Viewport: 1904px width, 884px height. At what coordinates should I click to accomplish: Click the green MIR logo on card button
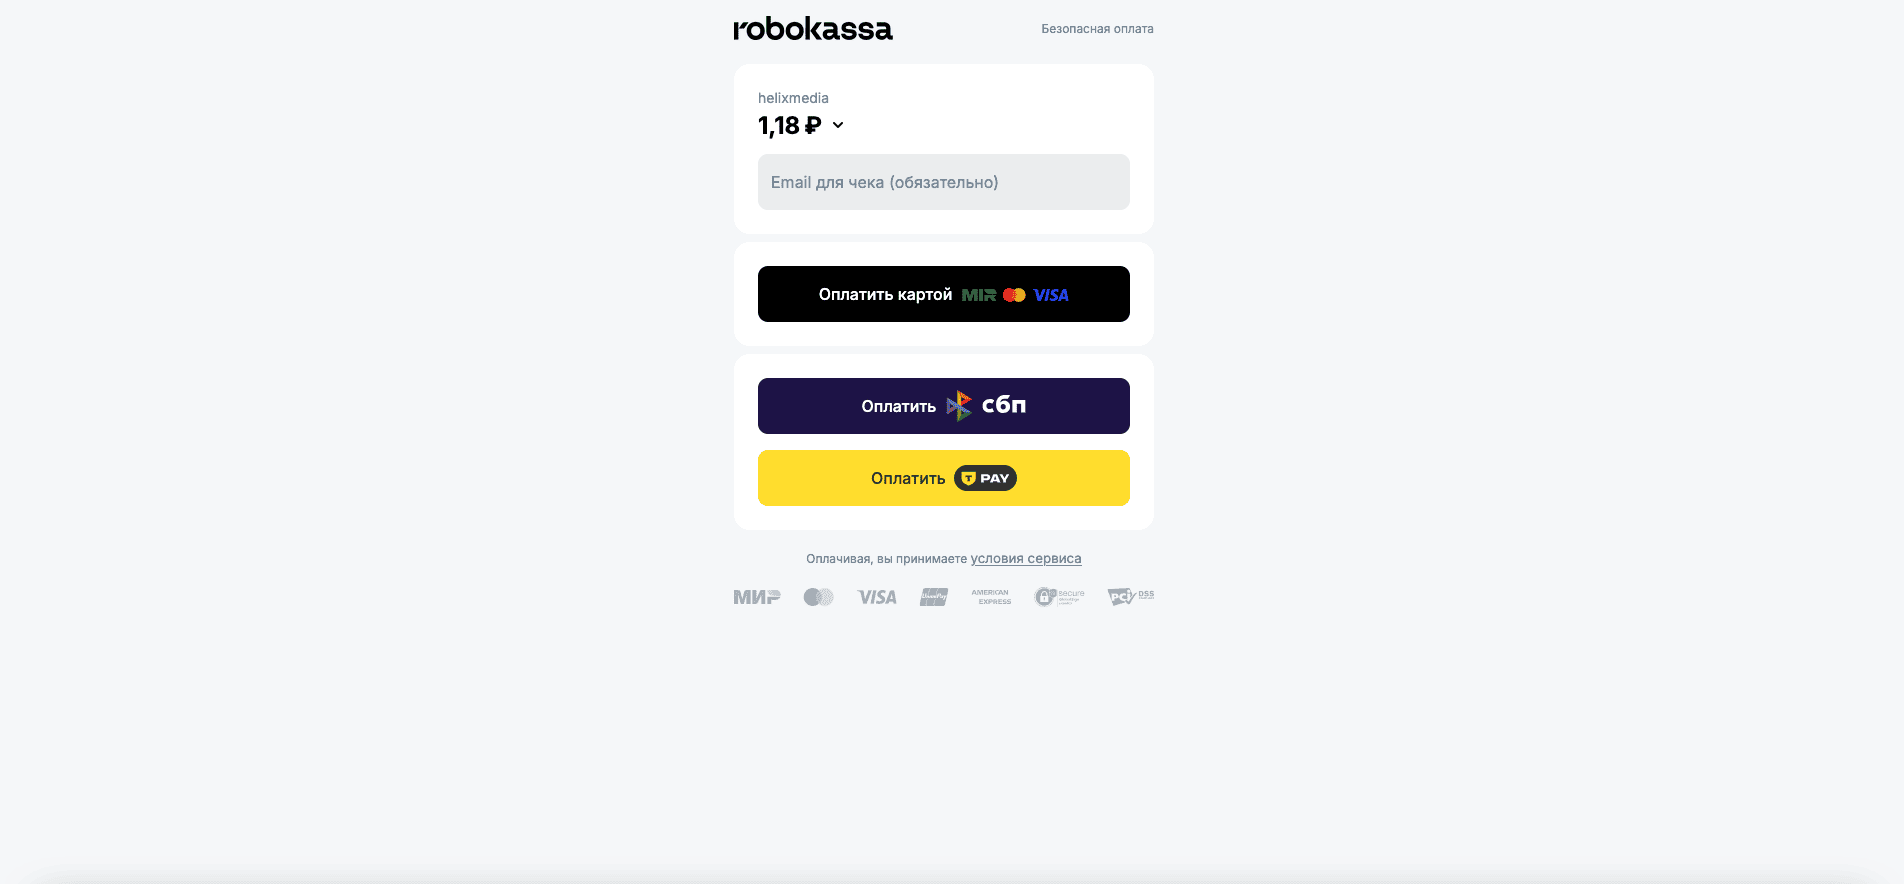[x=978, y=295]
